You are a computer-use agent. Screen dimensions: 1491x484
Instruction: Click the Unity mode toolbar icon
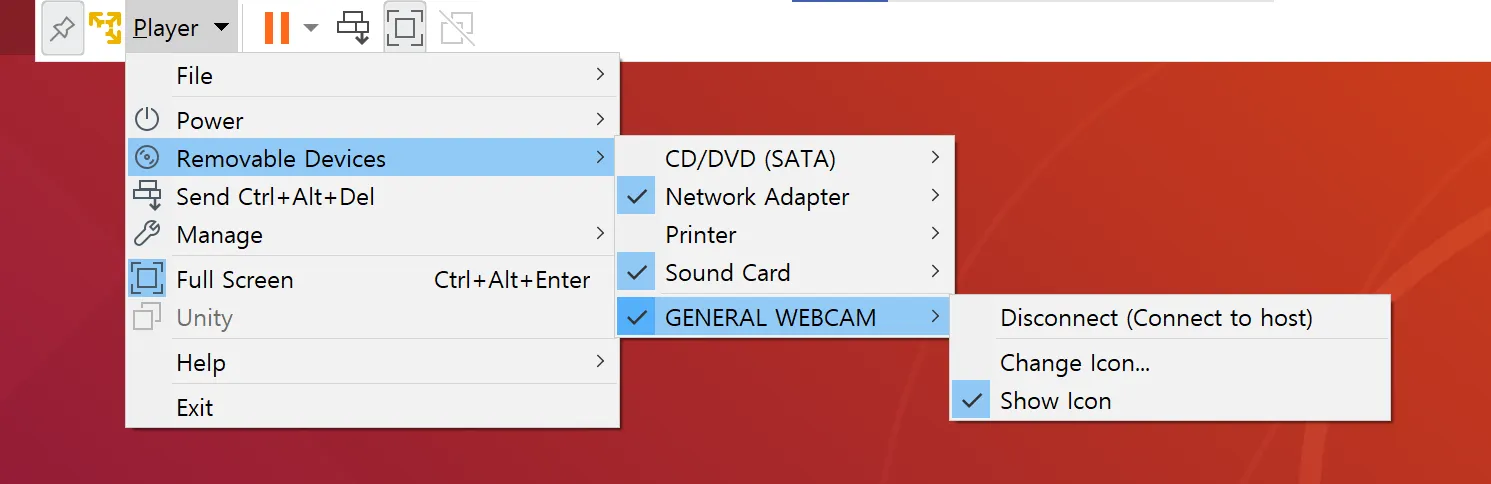[x=457, y=28]
